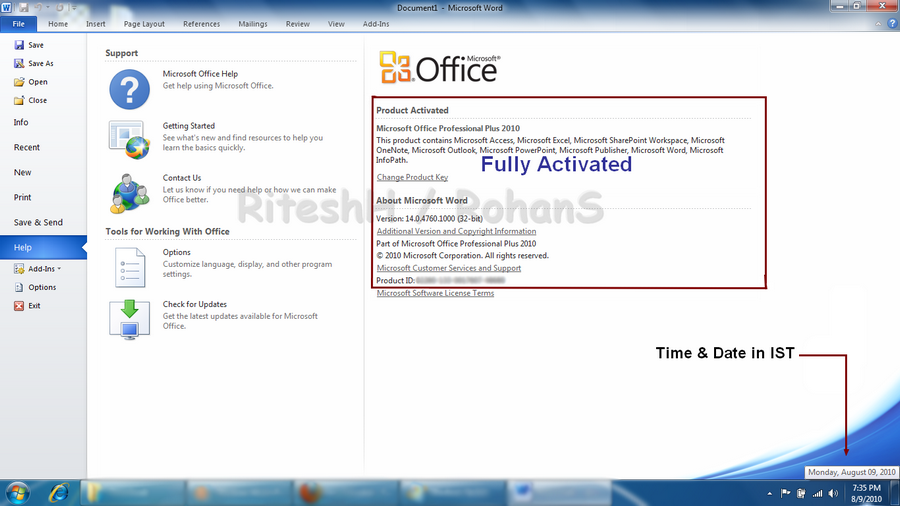The width and height of the screenshot is (900, 506).
Task: Click the Contact Us heading text
Action: tap(181, 178)
